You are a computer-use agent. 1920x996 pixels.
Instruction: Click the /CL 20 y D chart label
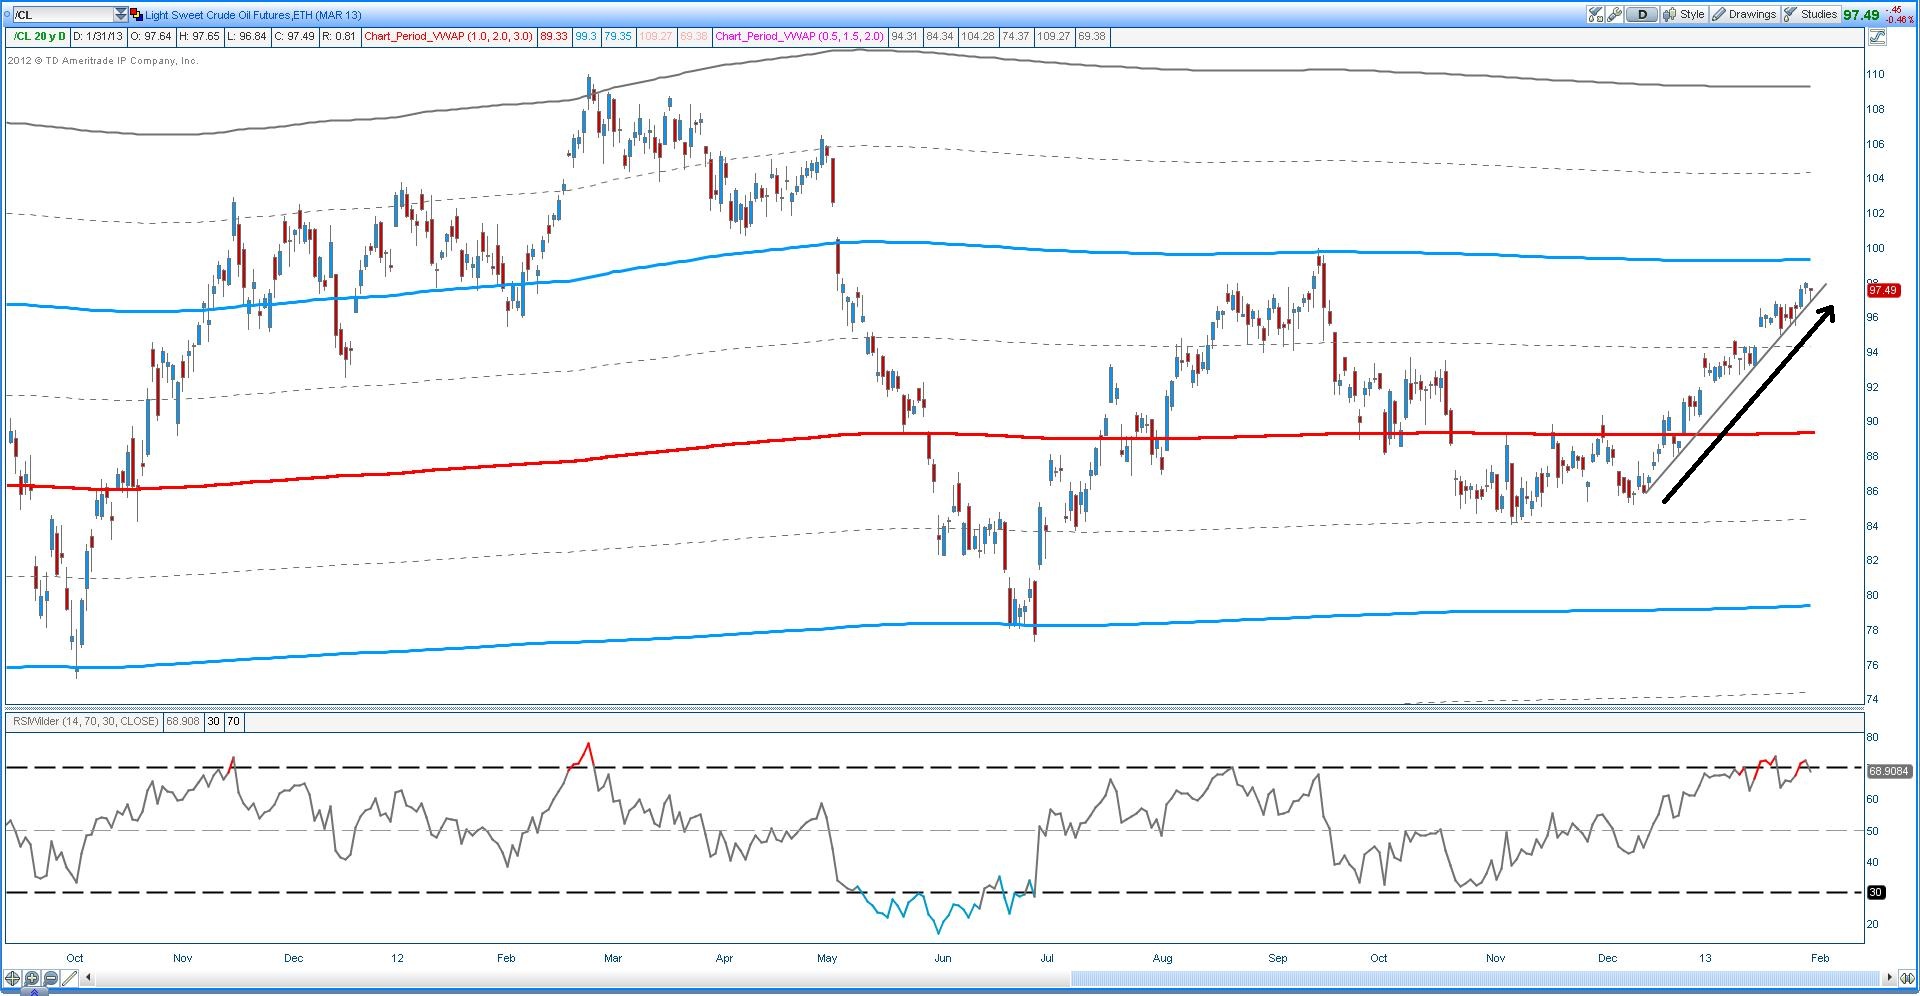click(x=38, y=37)
